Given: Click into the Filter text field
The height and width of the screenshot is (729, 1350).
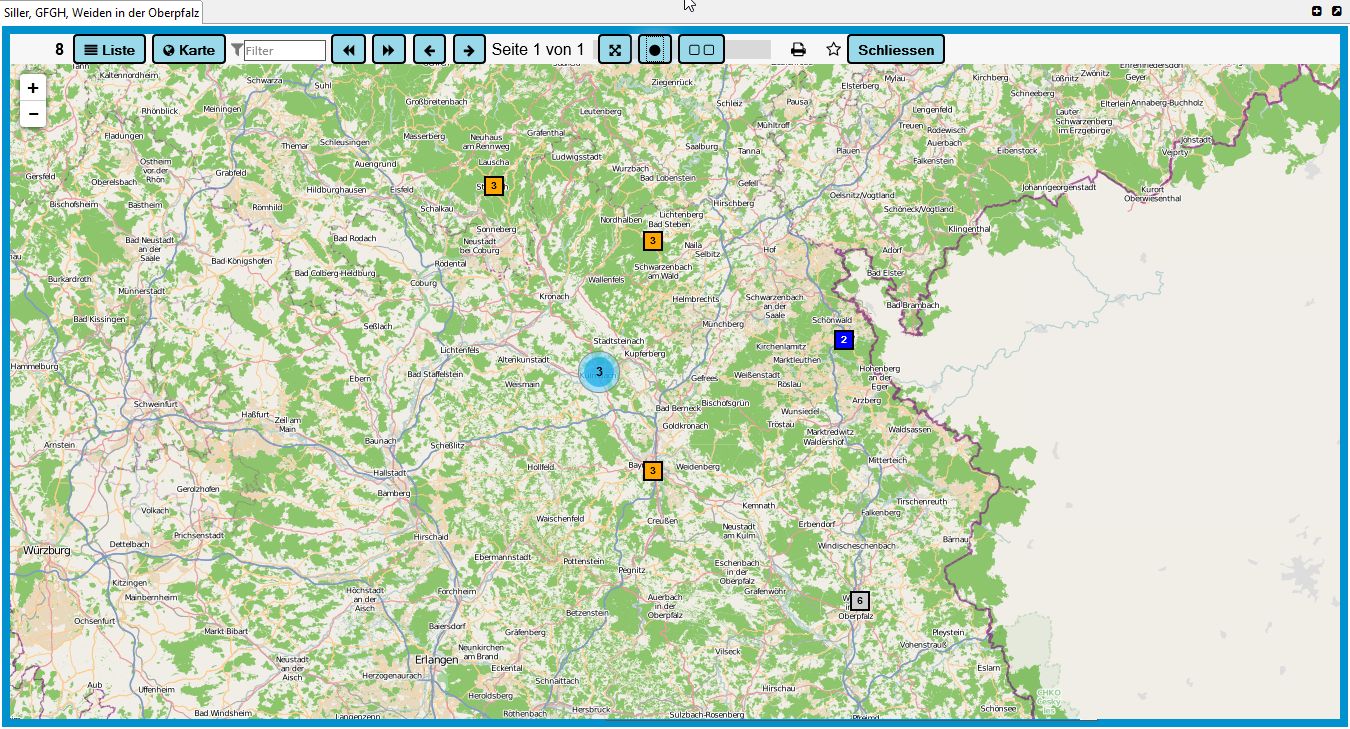Looking at the screenshot, I should pos(285,51).
